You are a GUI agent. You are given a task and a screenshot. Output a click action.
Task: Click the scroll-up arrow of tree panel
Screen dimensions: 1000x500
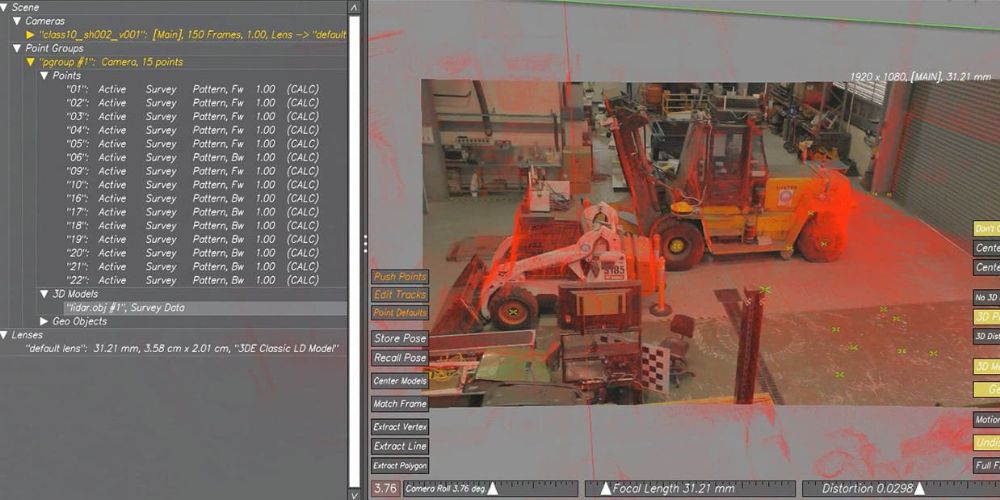point(355,7)
